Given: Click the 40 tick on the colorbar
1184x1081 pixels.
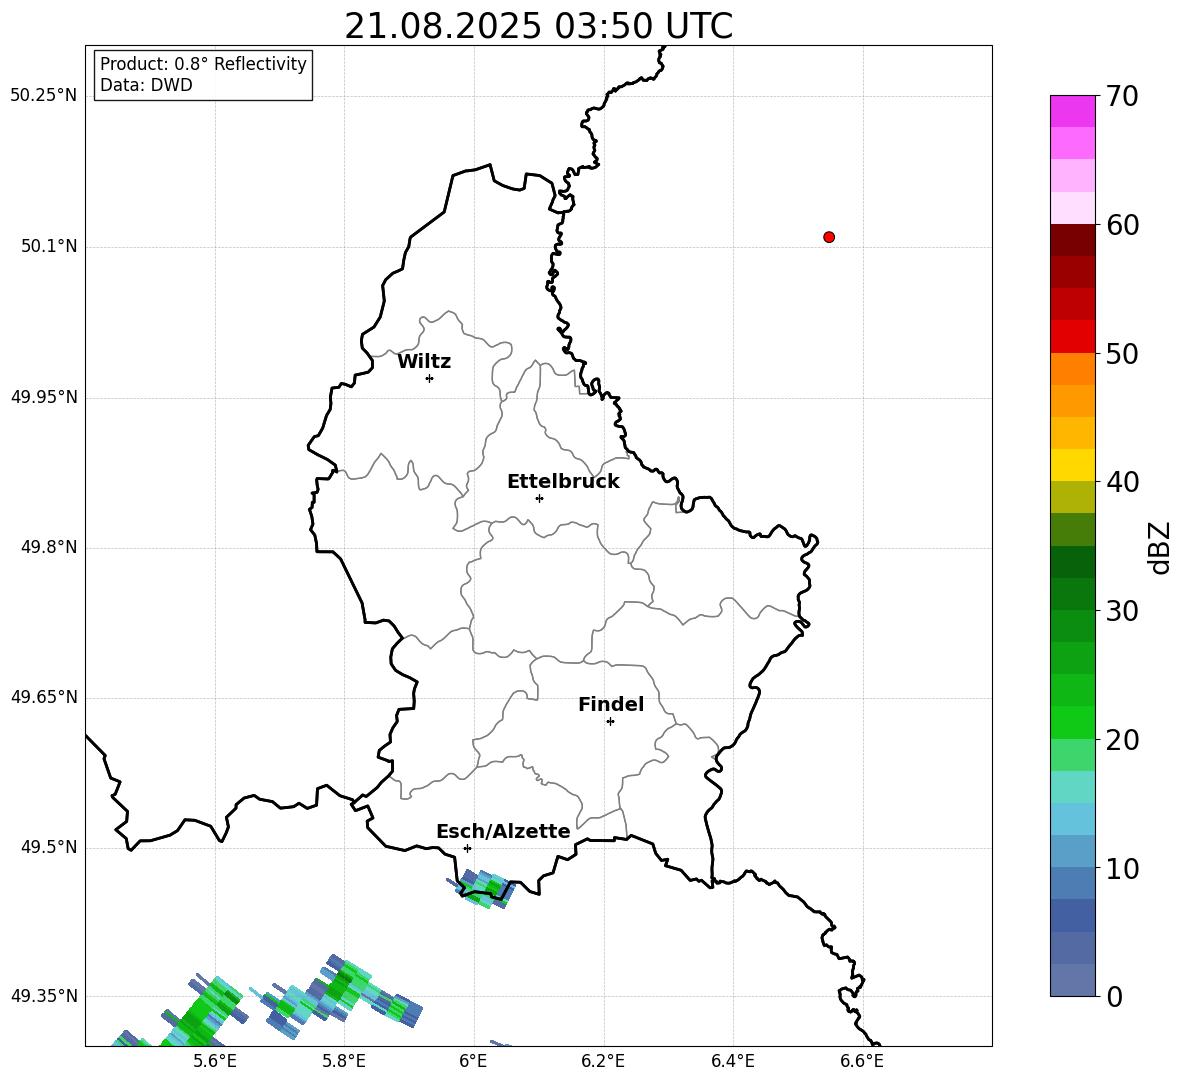Looking at the screenshot, I should pyautogui.click(x=1122, y=482).
